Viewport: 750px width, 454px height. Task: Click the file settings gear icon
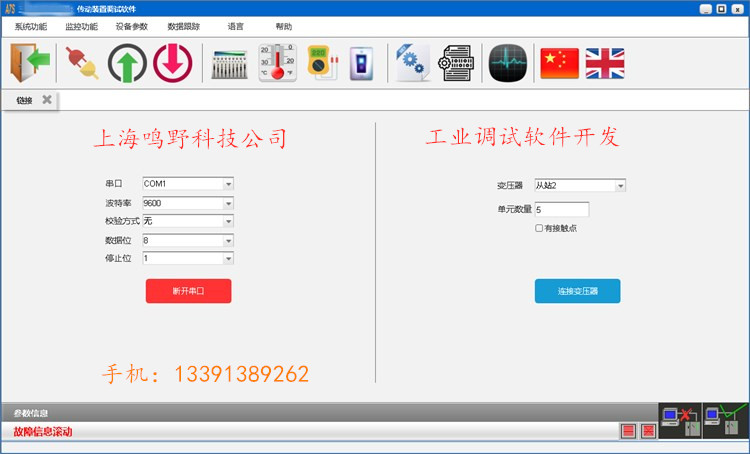pyautogui.click(x=411, y=64)
